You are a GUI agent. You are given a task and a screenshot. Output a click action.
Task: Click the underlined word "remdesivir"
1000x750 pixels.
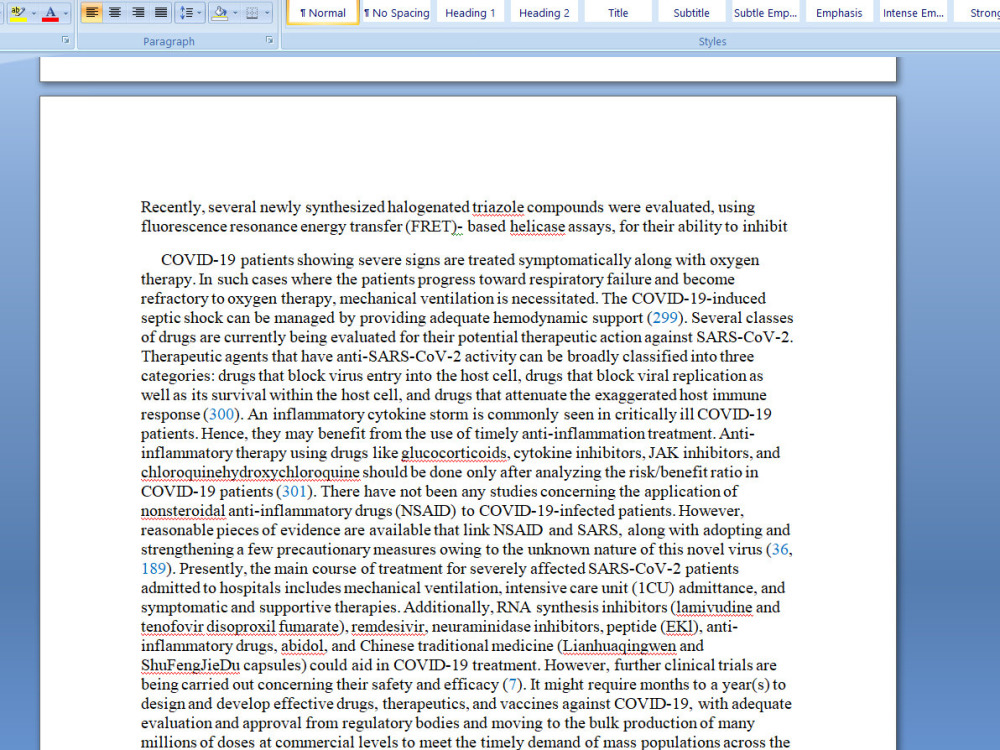(x=387, y=626)
